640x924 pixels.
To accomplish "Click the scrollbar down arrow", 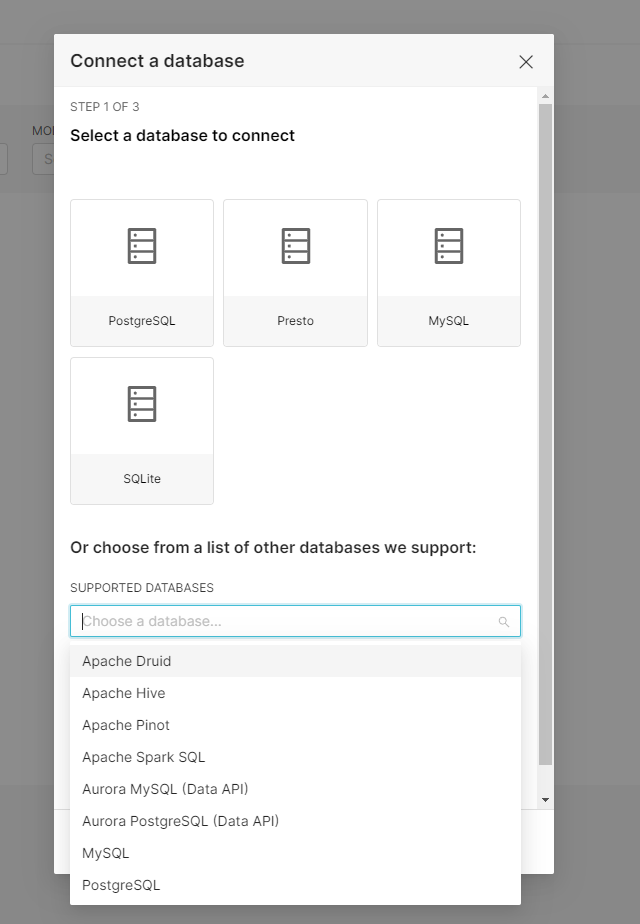I will (545, 800).
